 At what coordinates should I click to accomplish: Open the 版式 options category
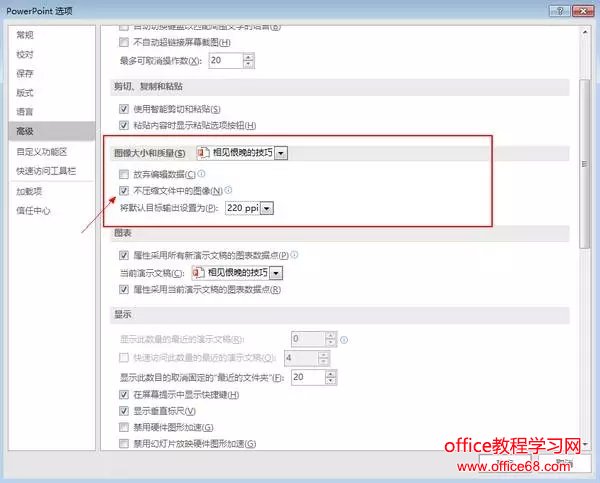pyautogui.click(x=25, y=93)
